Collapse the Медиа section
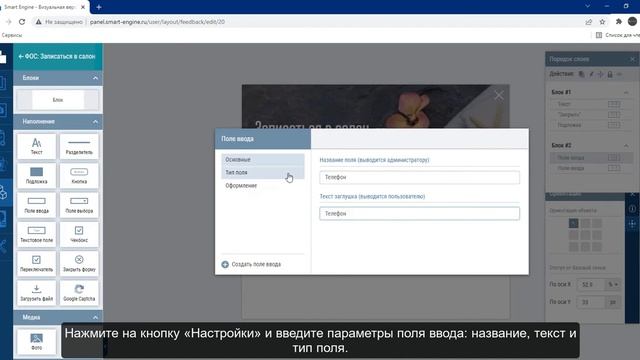Screen dimensions: 640x360 pos(95,317)
